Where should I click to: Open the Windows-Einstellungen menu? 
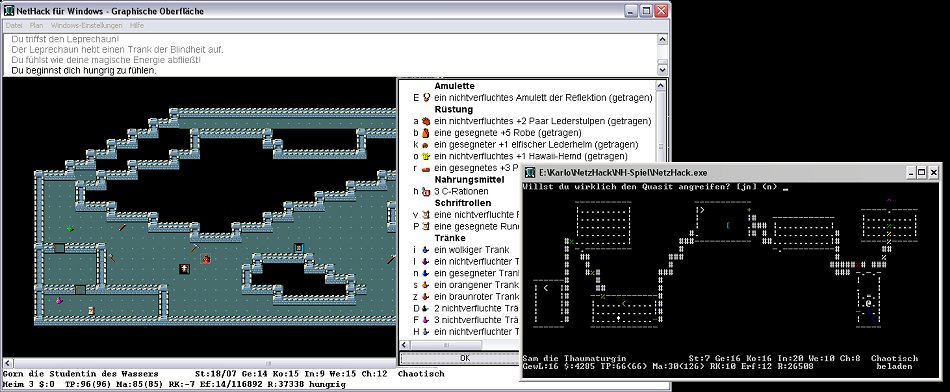click(x=87, y=25)
